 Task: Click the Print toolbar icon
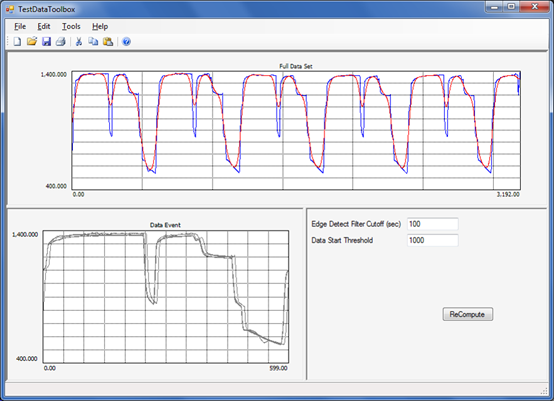tap(61, 42)
